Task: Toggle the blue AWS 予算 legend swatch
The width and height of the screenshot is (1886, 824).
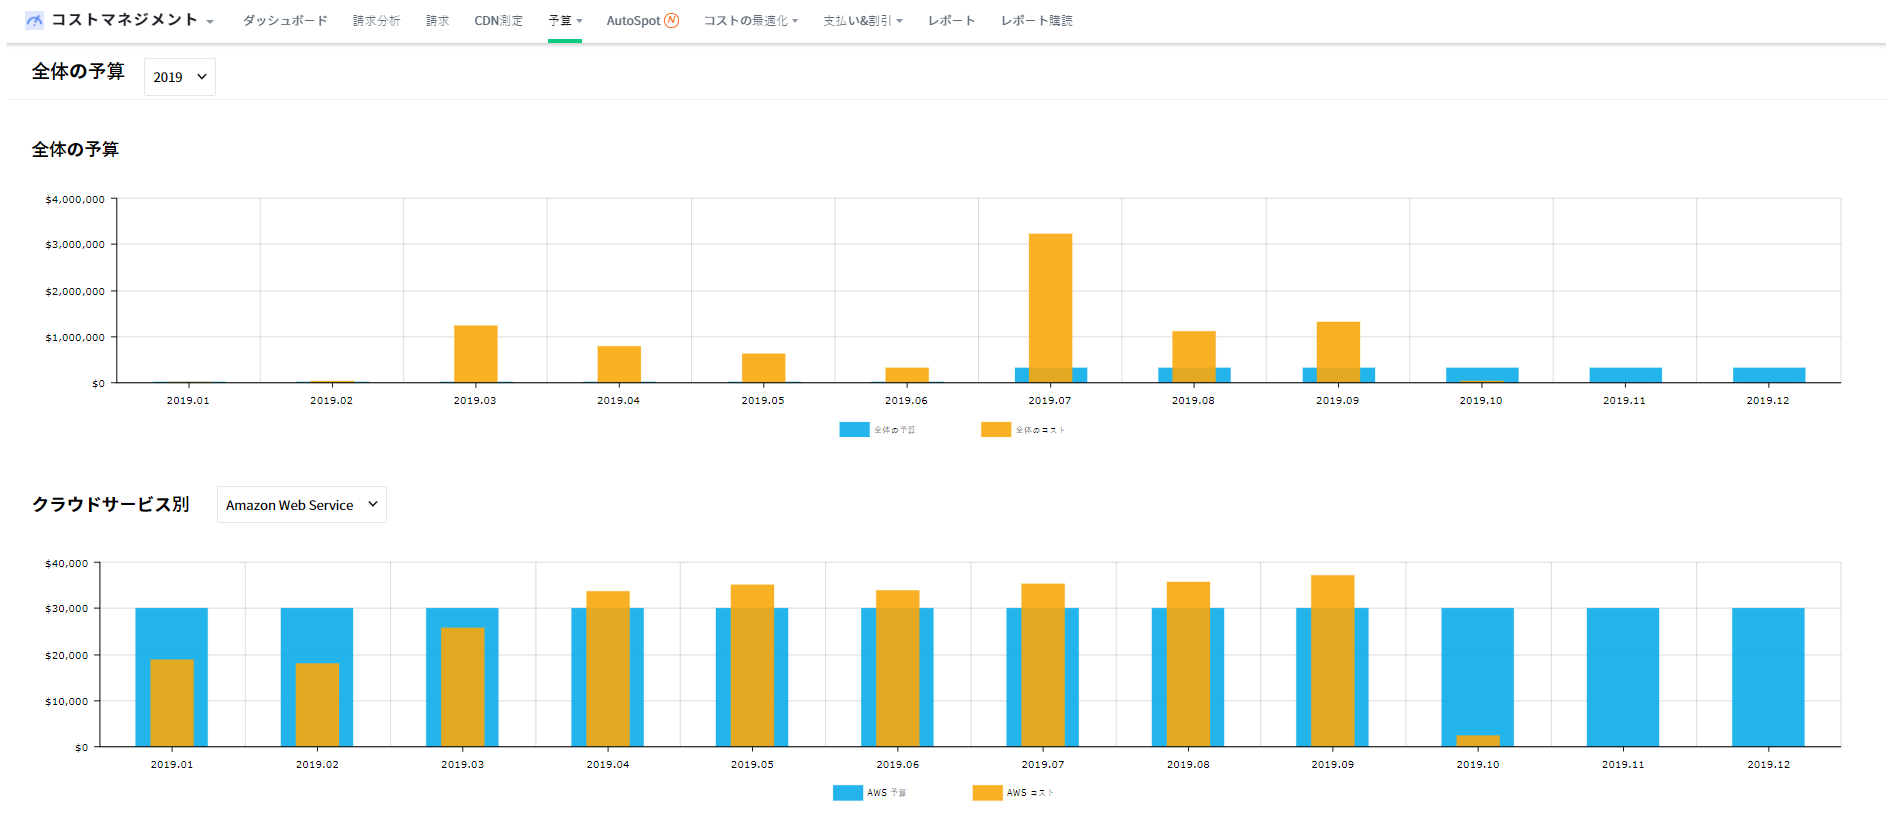Action: click(x=847, y=793)
